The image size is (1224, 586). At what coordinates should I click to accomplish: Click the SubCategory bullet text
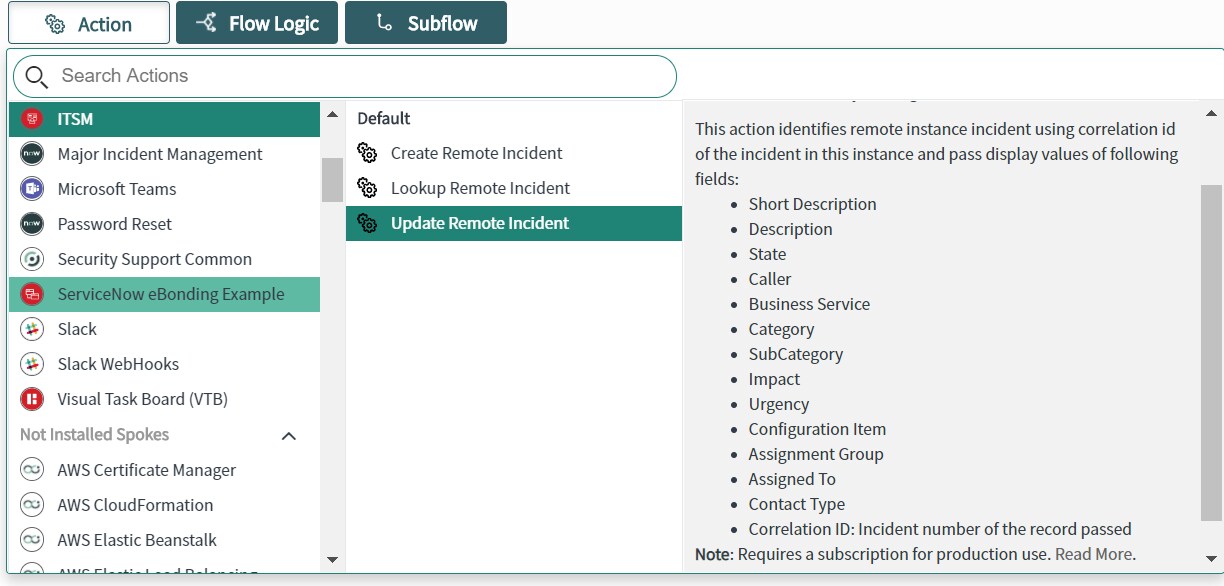(x=796, y=354)
